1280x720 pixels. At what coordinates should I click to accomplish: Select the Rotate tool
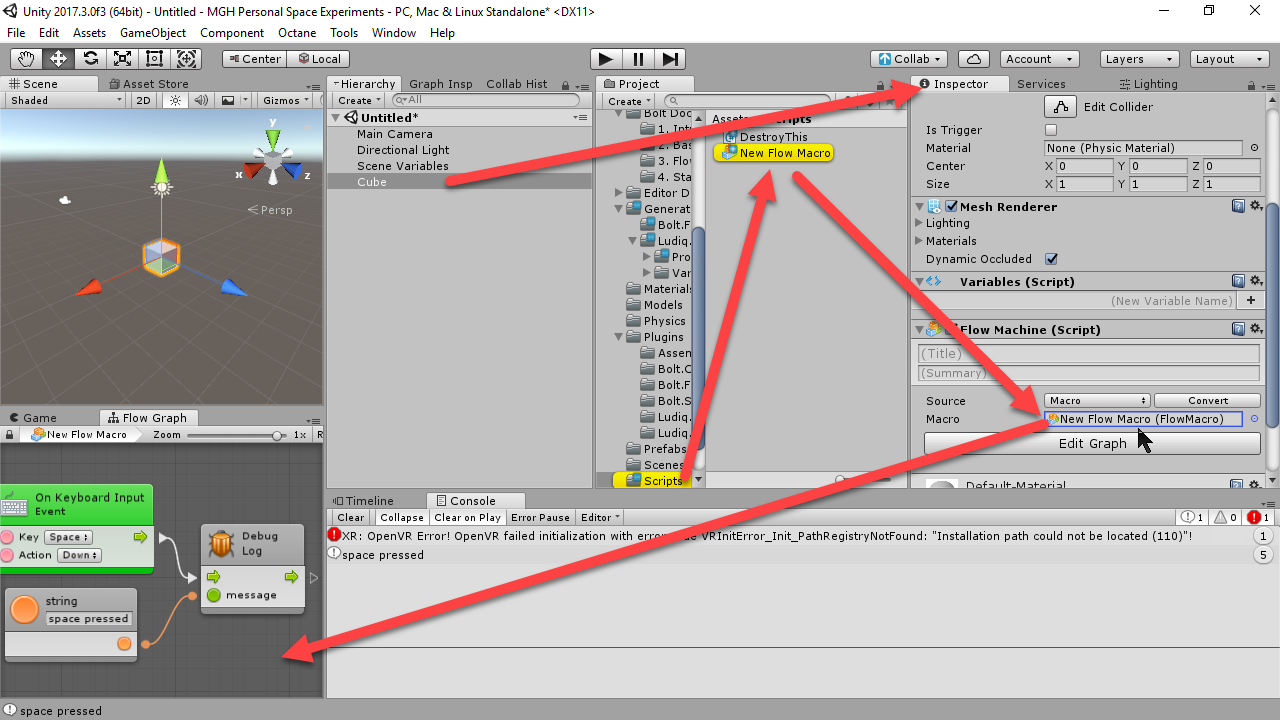(x=90, y=59)
